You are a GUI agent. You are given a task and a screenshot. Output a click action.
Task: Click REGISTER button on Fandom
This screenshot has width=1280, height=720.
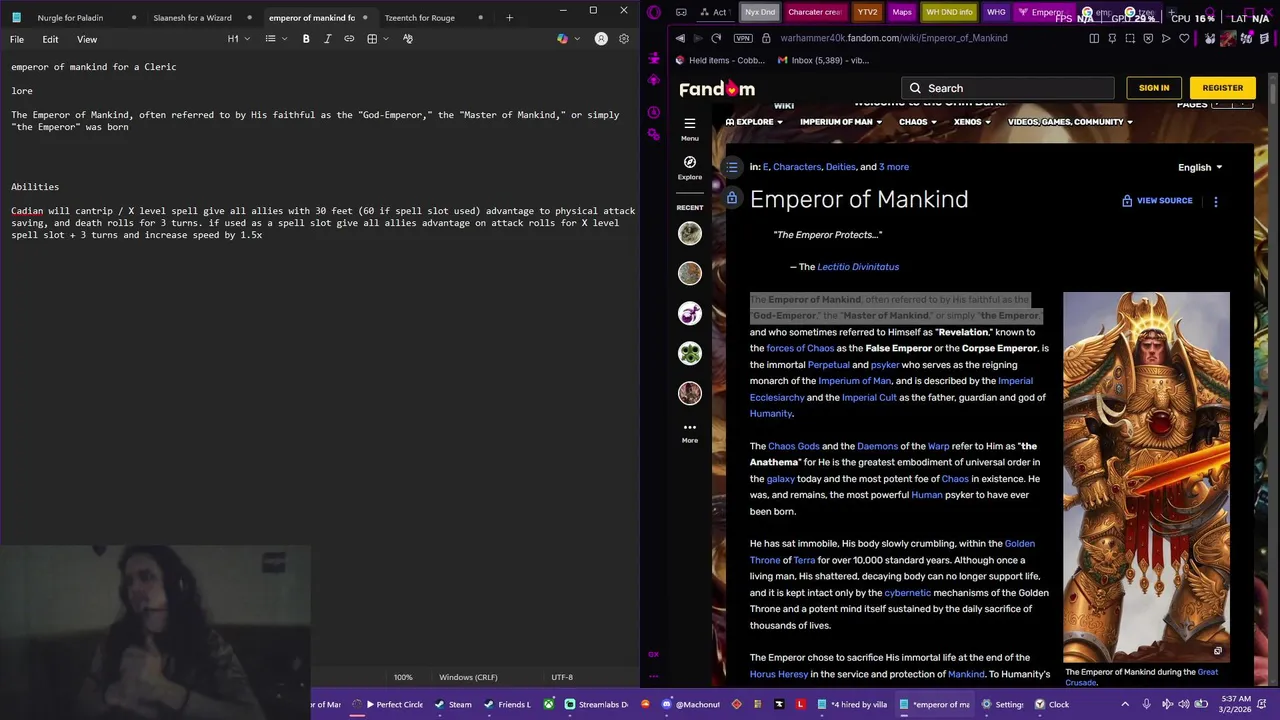click(1223, 88)
